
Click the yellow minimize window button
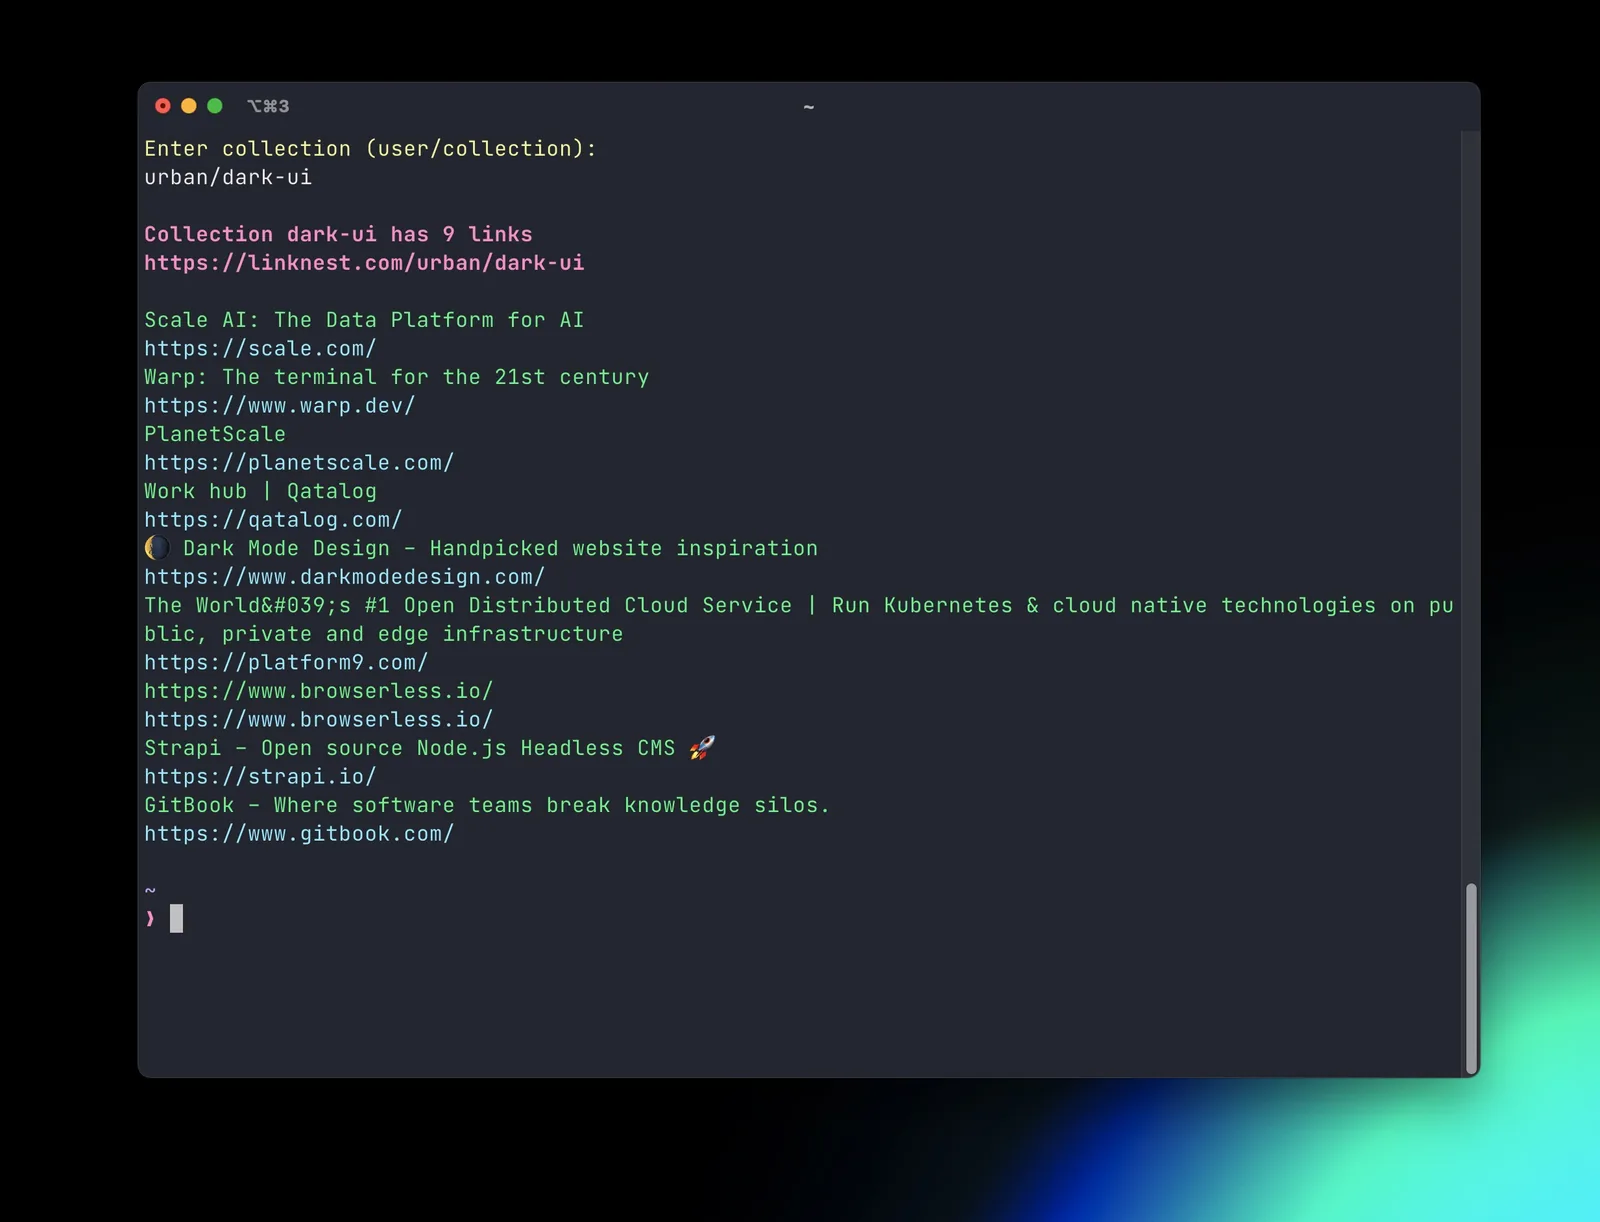(189, 106)
